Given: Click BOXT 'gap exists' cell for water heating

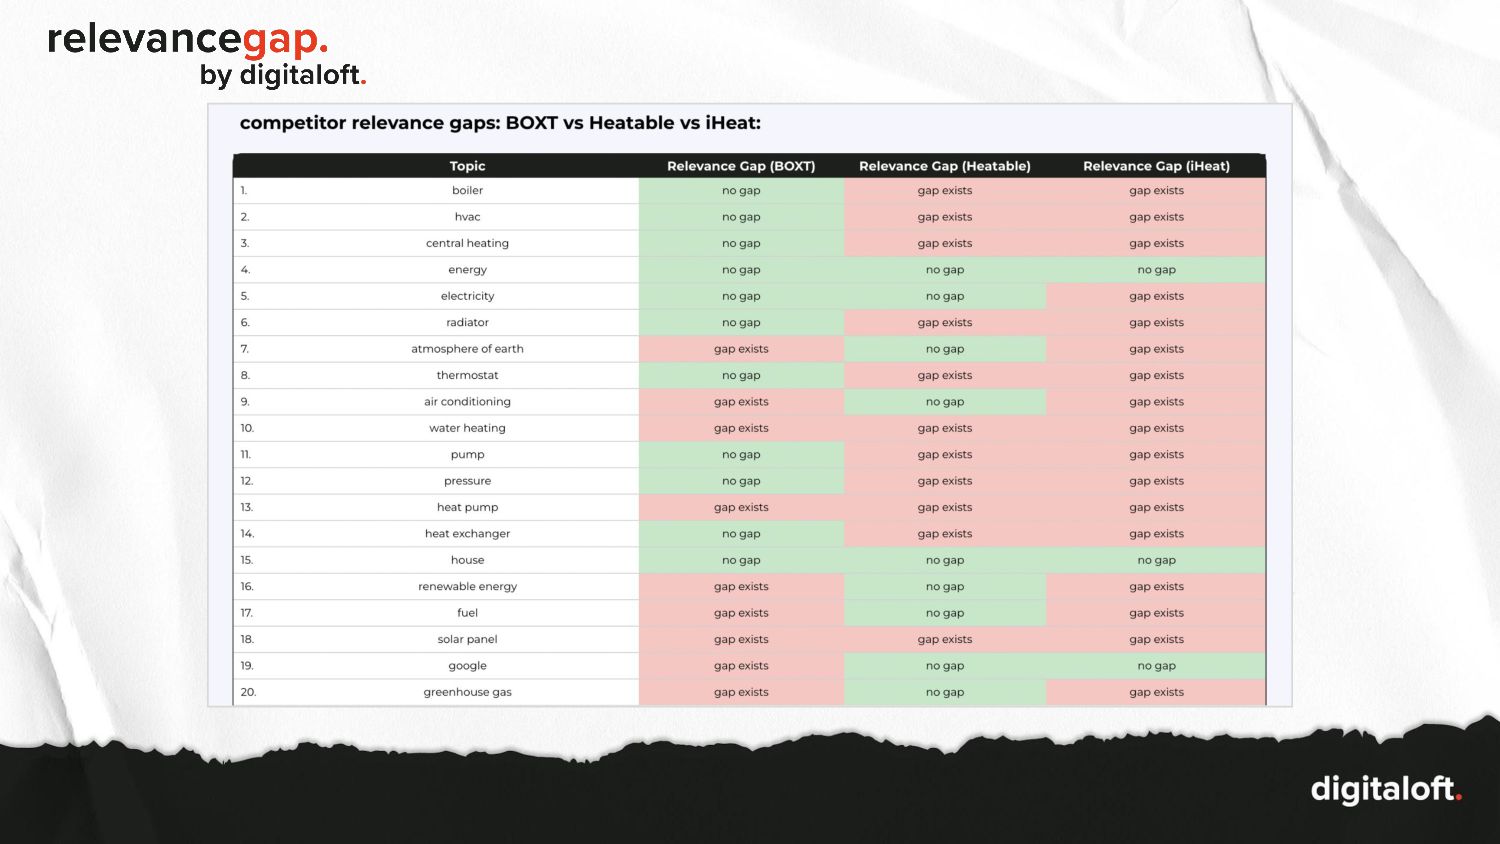Looking at the screenshot, I should 741,428.
